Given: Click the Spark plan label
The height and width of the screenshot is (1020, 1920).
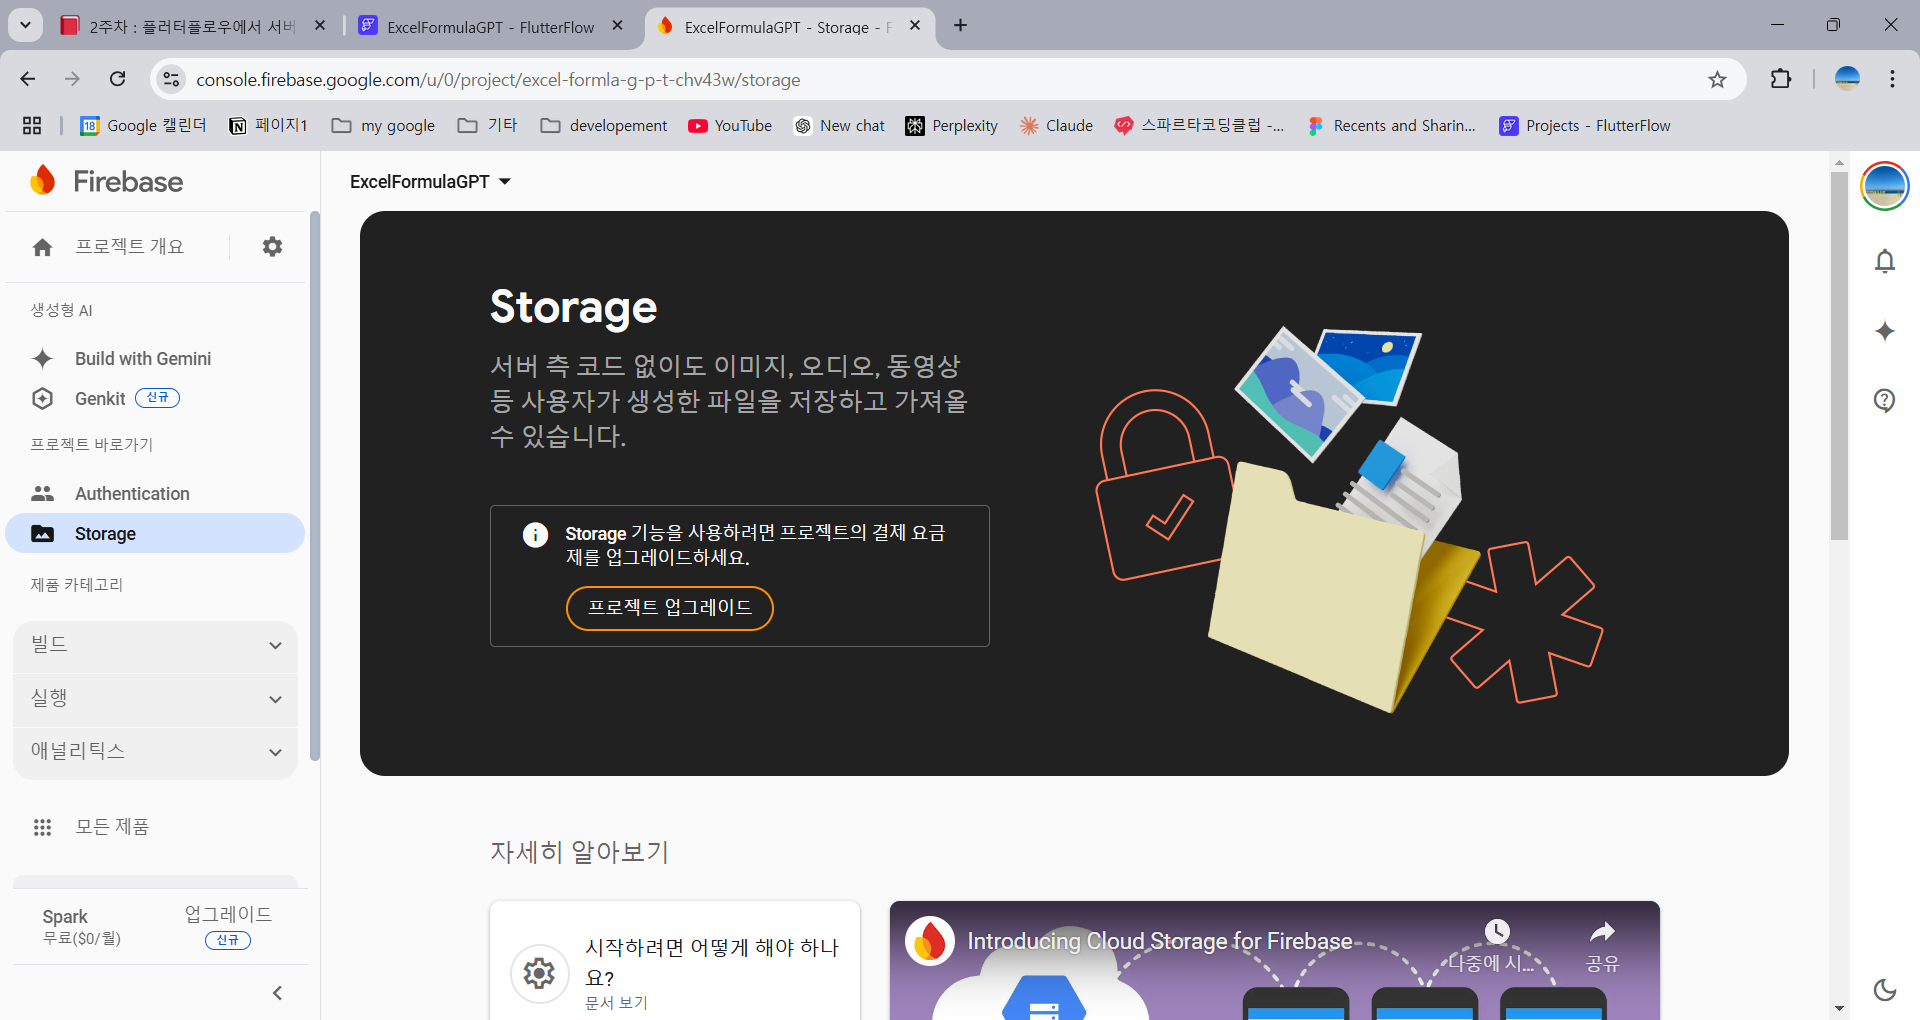Looking at the screenshot, I should [65, 917].
